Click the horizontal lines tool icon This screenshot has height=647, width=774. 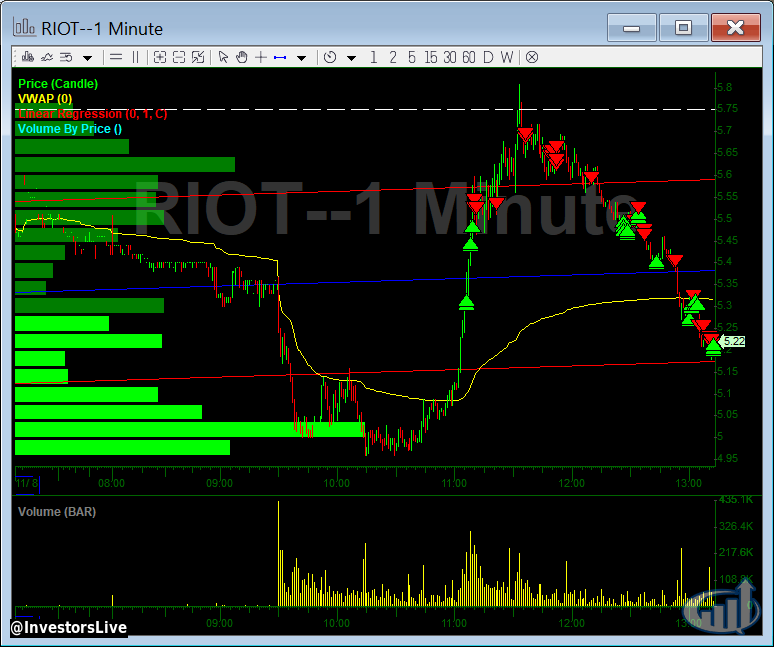click(x=116, y=58)
